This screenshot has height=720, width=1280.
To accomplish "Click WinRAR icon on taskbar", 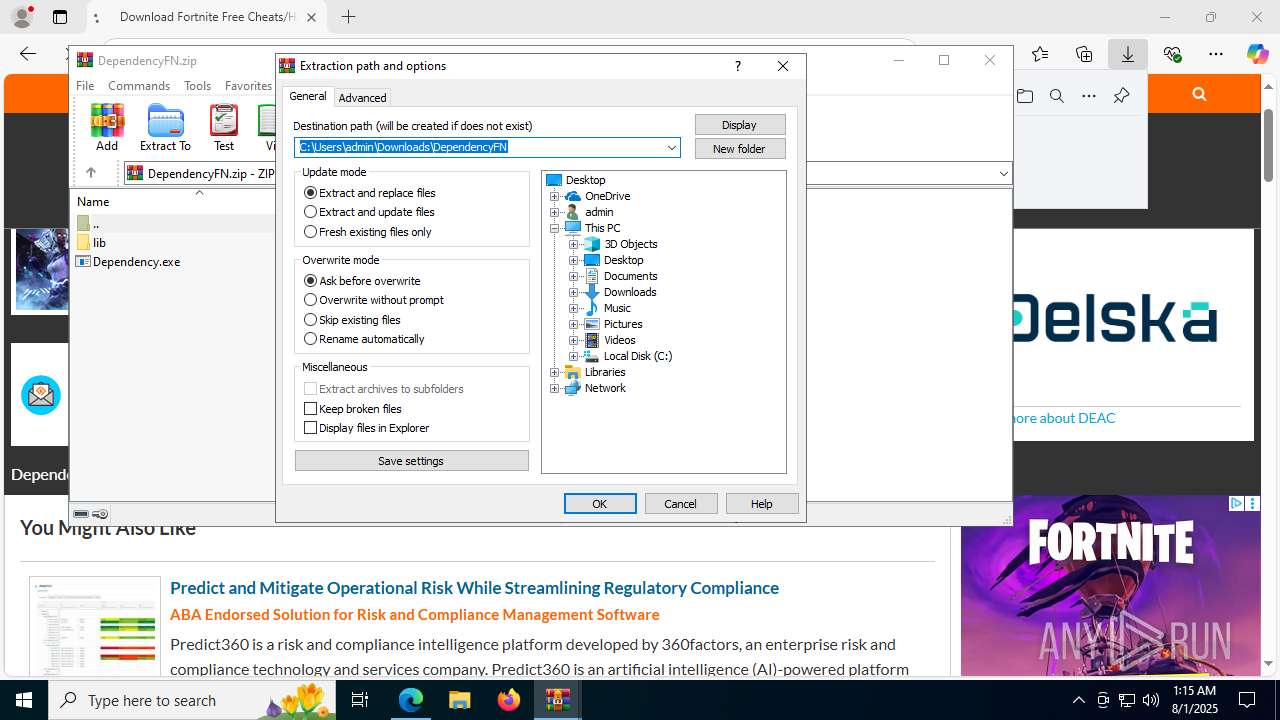I will pyautogui.click(x=557, y=700).
